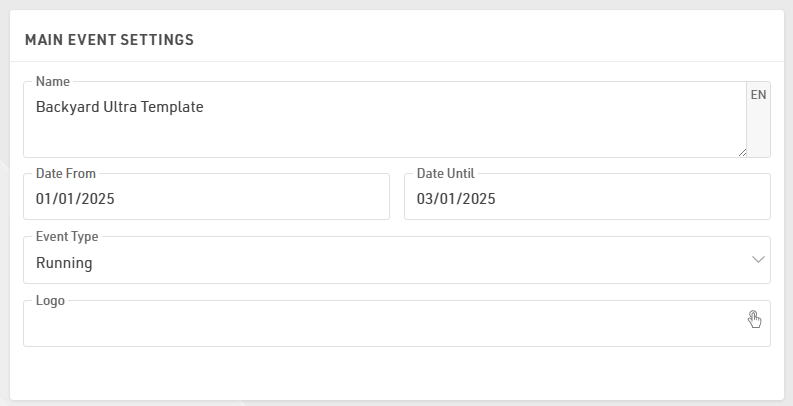Screen dimensions: 793x406
Task: Click the hand icon in Logo field
Action: click(755, 319)
